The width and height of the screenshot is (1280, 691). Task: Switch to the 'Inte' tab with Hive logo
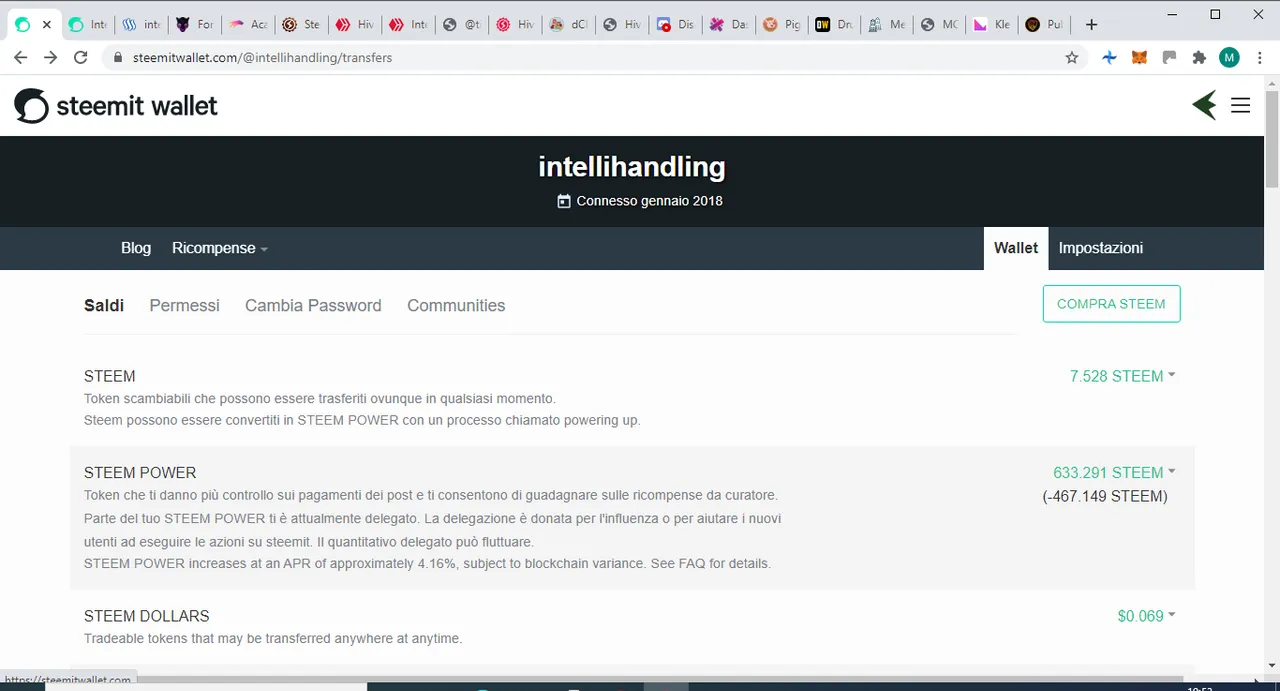coord(407,24)
